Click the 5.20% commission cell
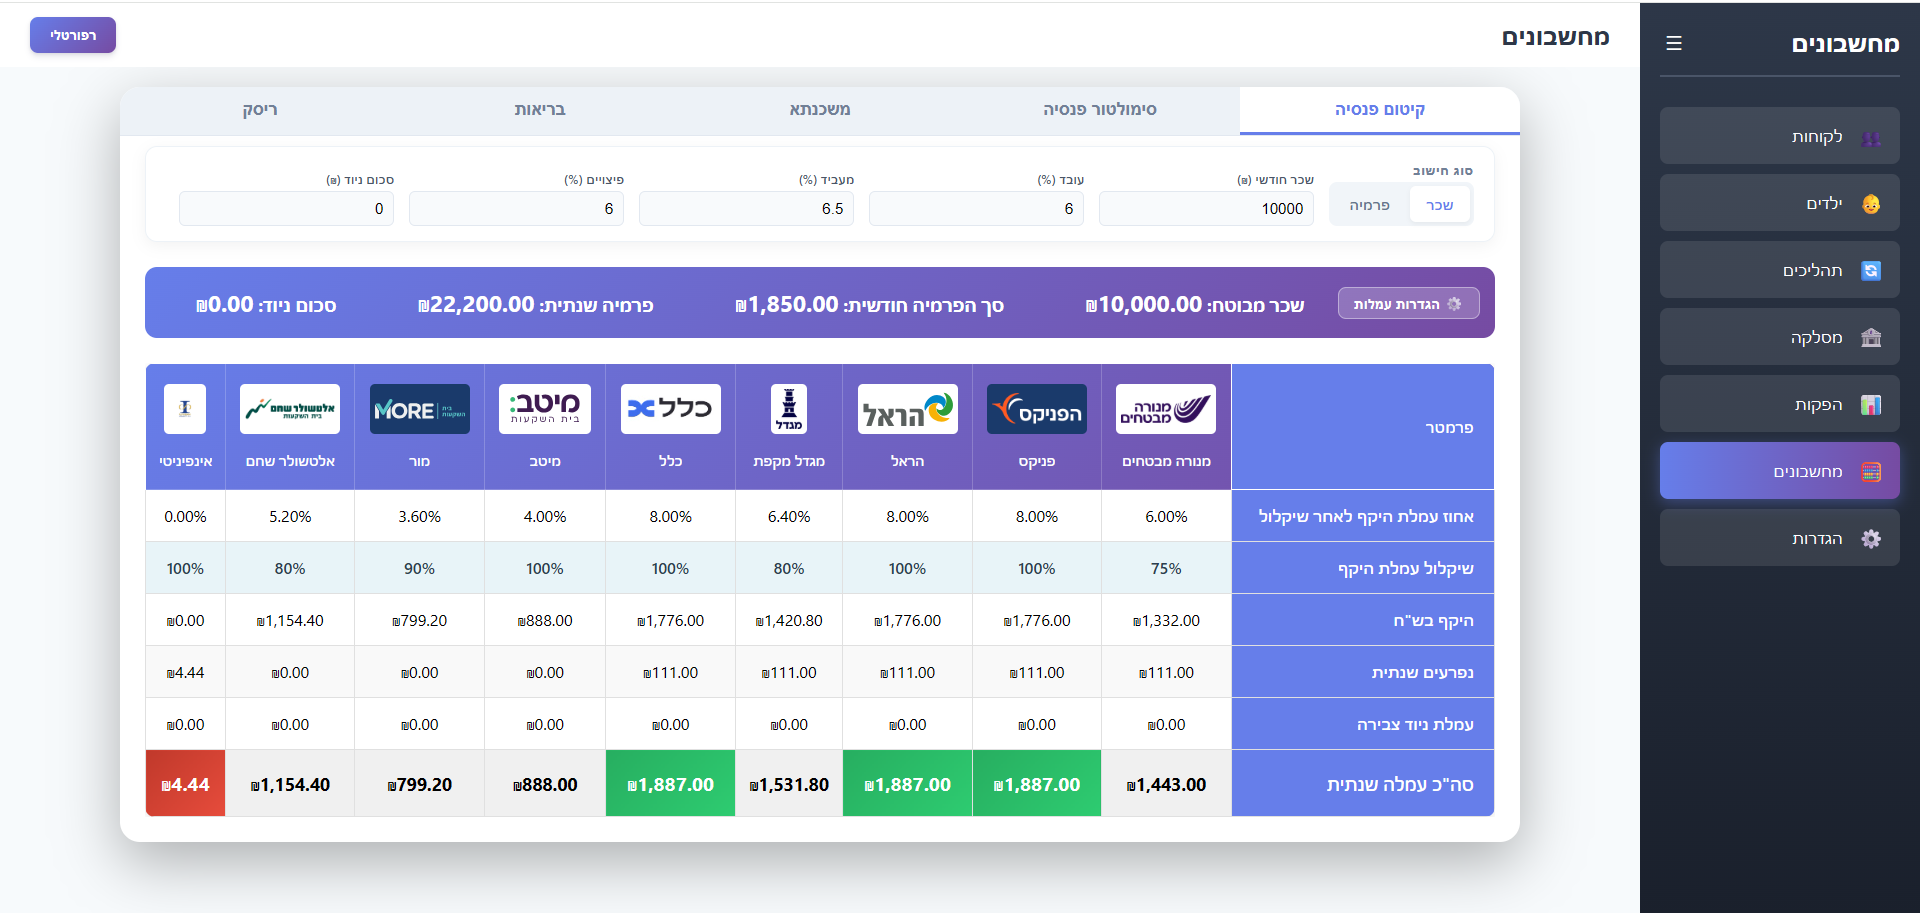 (x=290, y=516)
